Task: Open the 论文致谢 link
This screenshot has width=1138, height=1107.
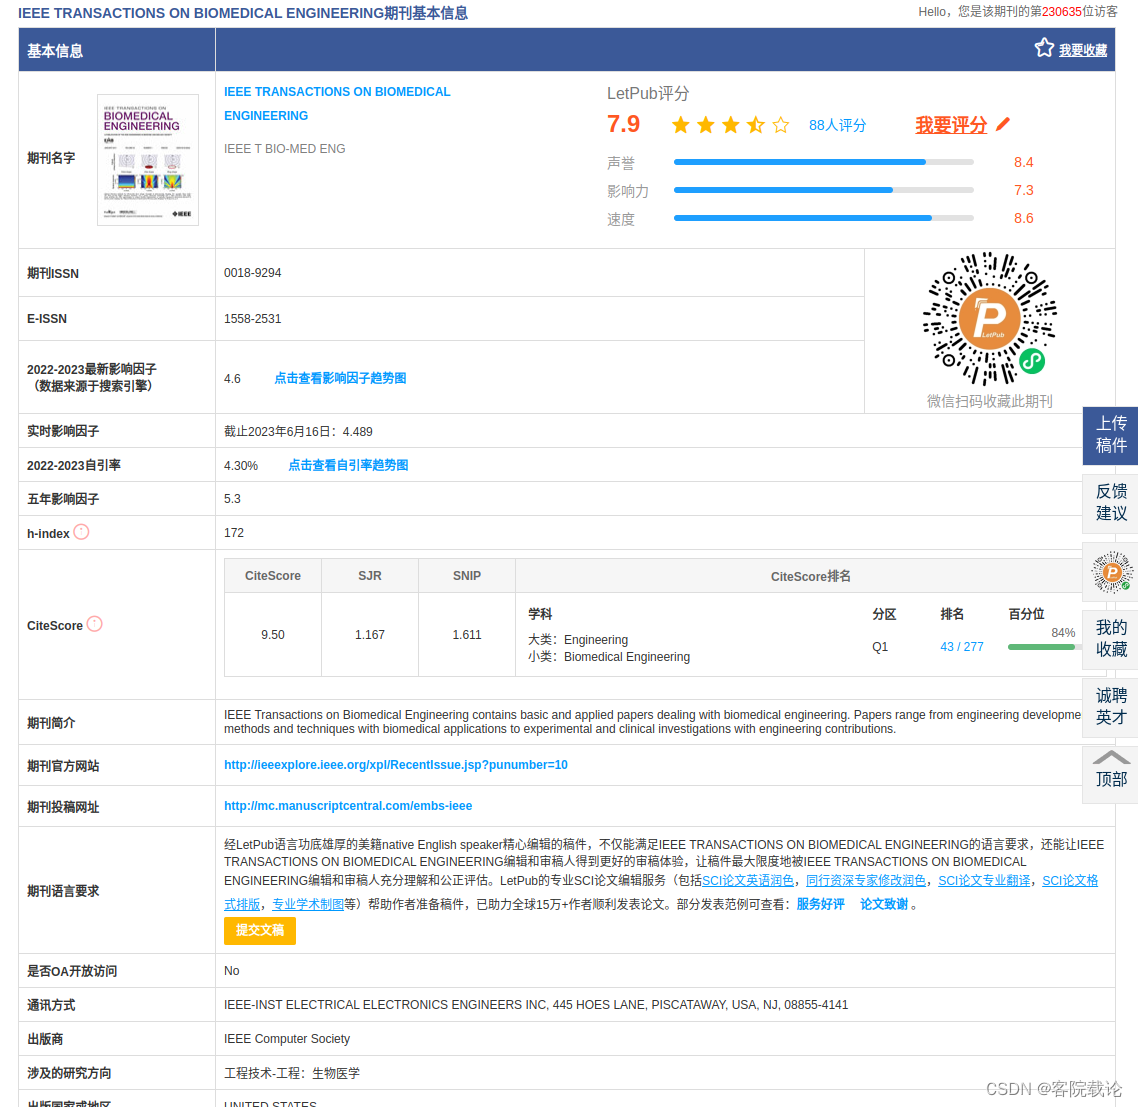Action: [x=884, y=904]
